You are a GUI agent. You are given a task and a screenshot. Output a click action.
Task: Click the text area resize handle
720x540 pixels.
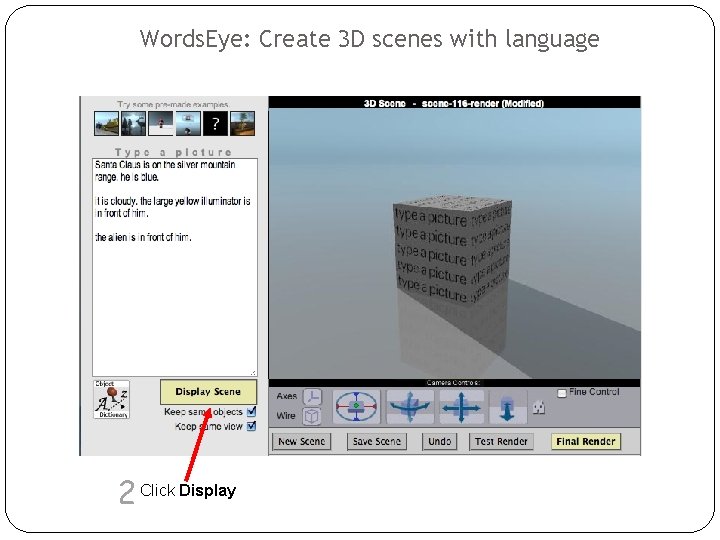coord(253,373)
